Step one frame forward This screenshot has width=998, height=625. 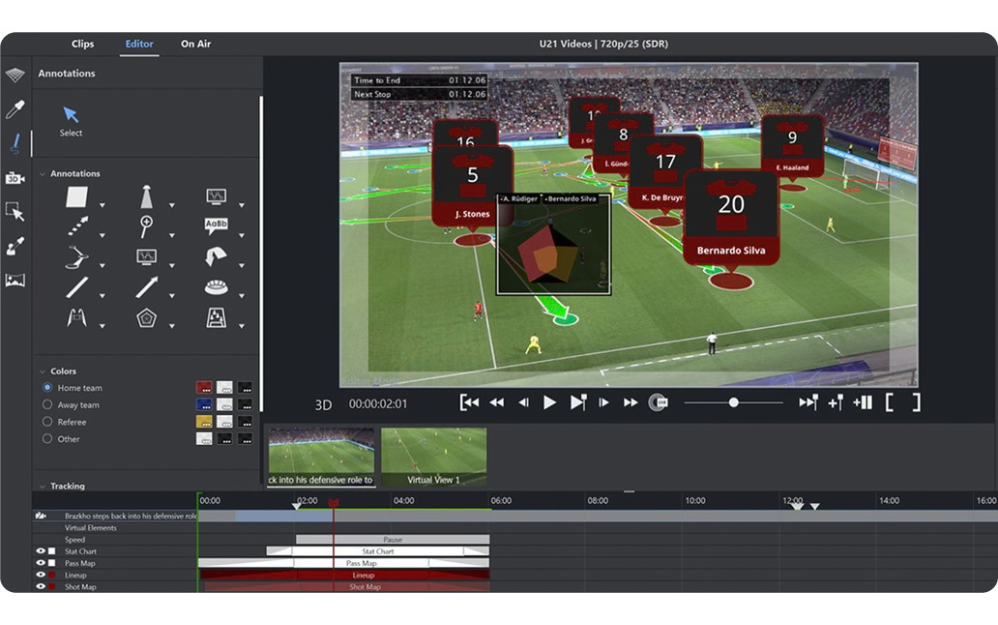click(604, 402)
